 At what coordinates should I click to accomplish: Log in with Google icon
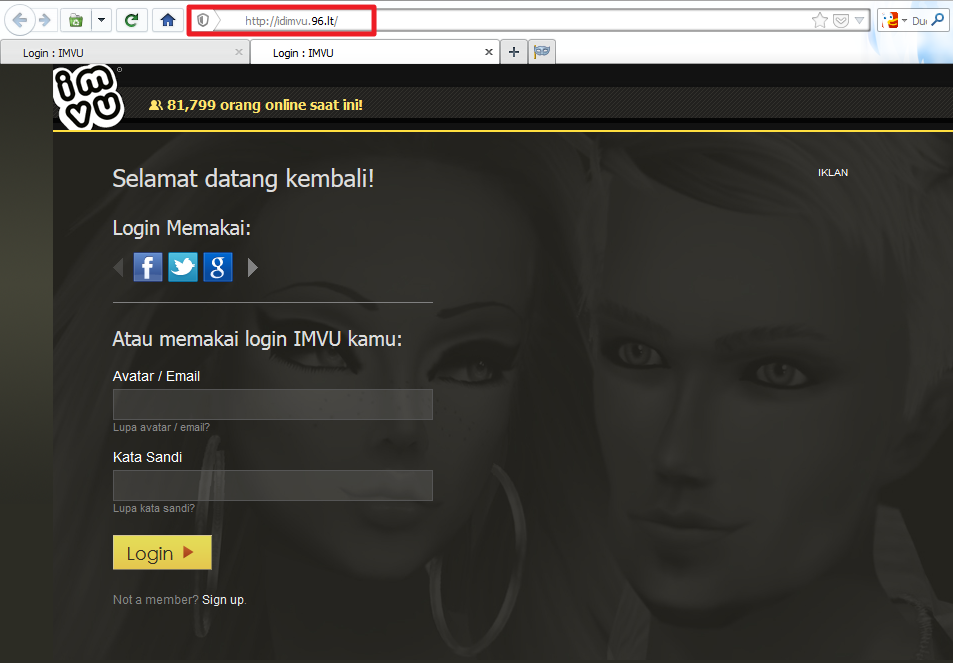click(x=218, y=267)
